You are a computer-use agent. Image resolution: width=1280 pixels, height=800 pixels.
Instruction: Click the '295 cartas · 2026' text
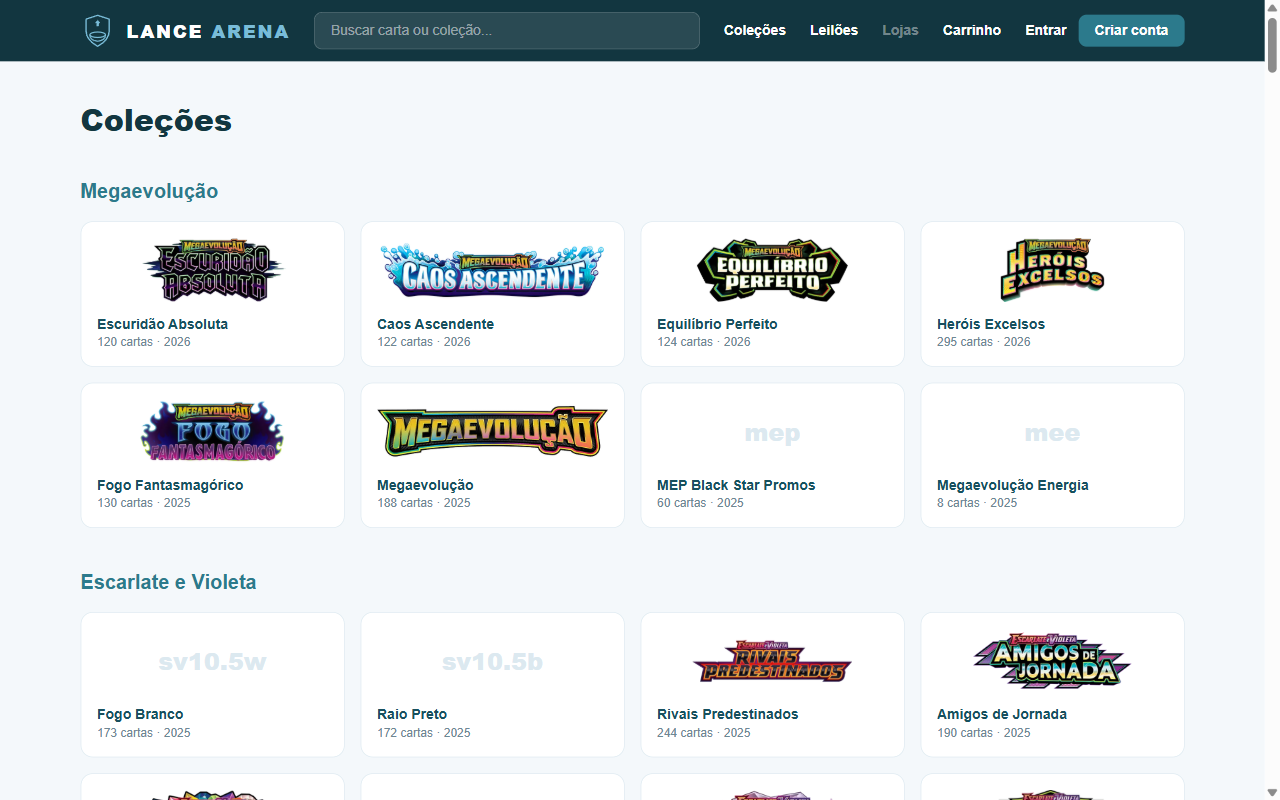click(x=984, y=342)
